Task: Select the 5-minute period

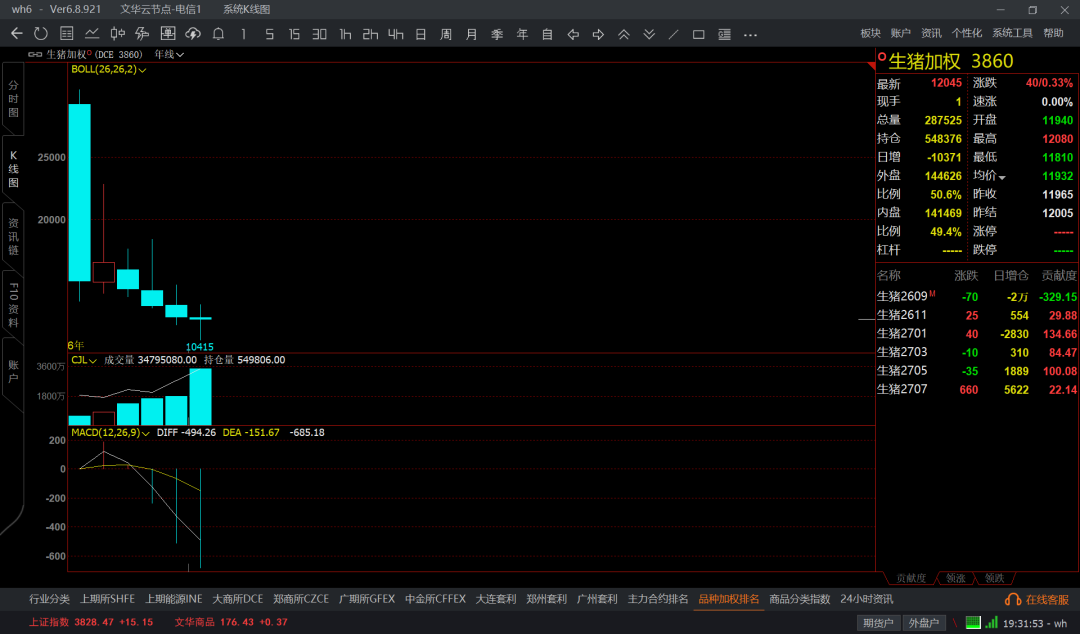Action: [x=269, y=34]
